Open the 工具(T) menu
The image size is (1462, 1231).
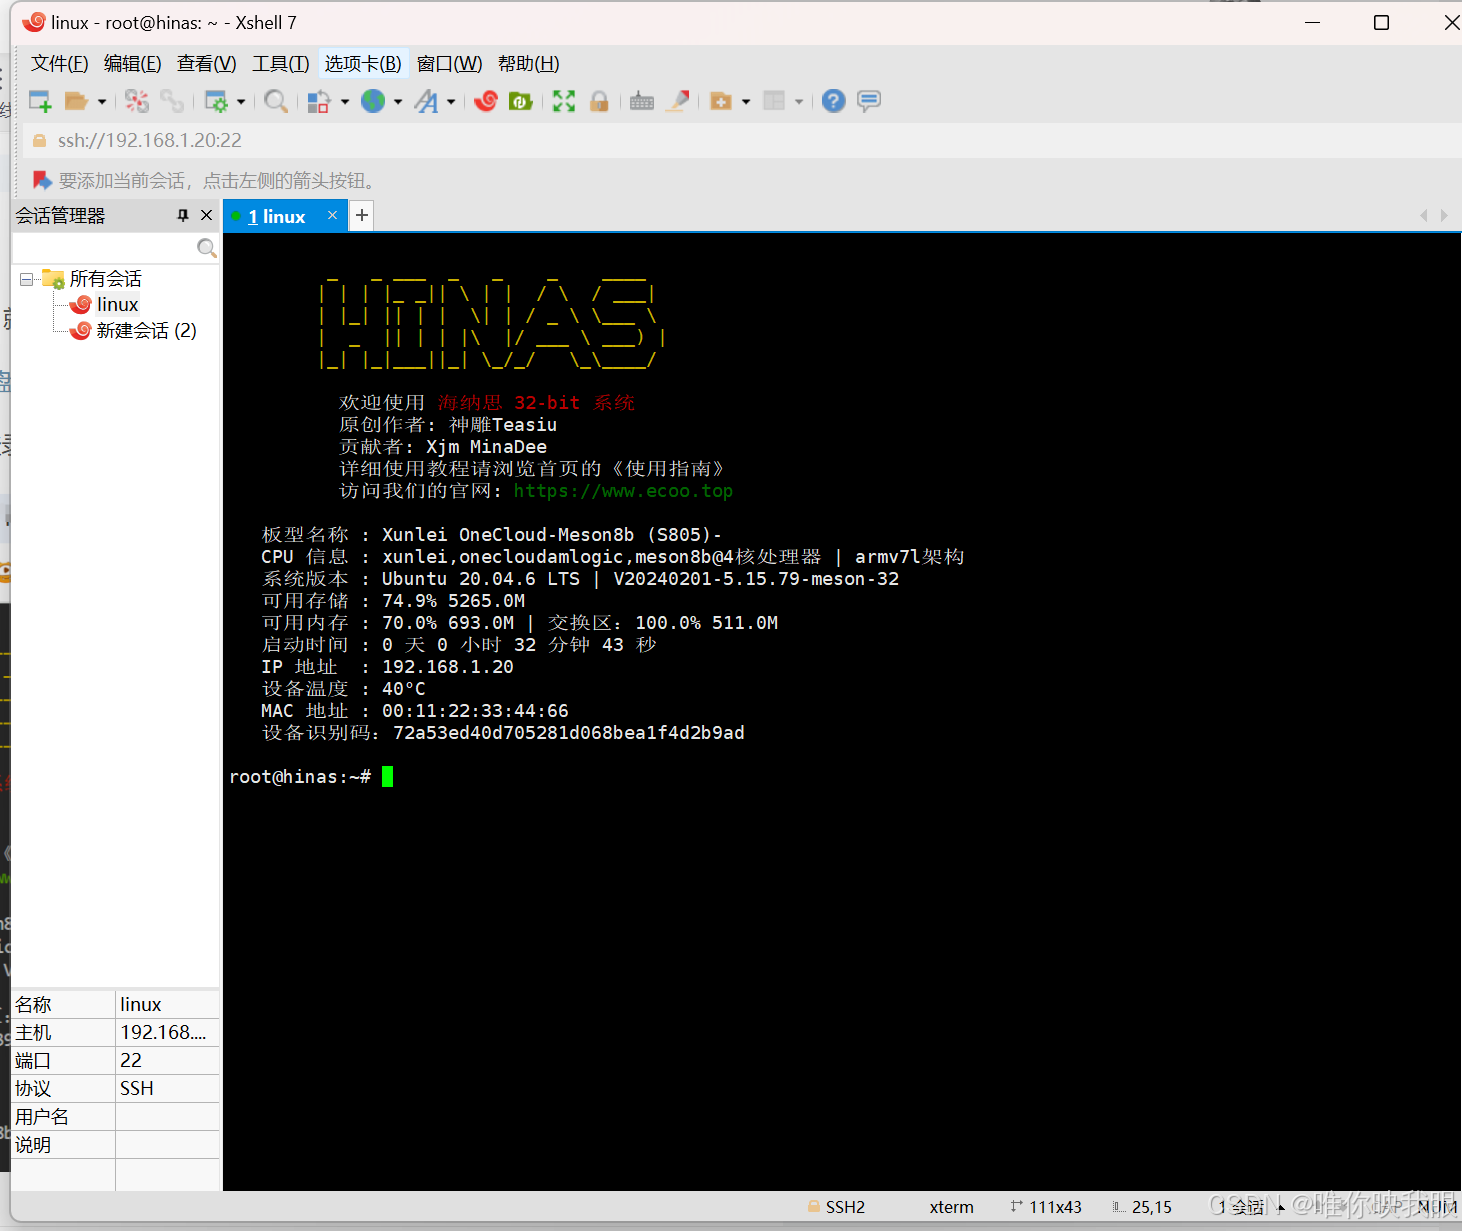(x=281, y=64)
